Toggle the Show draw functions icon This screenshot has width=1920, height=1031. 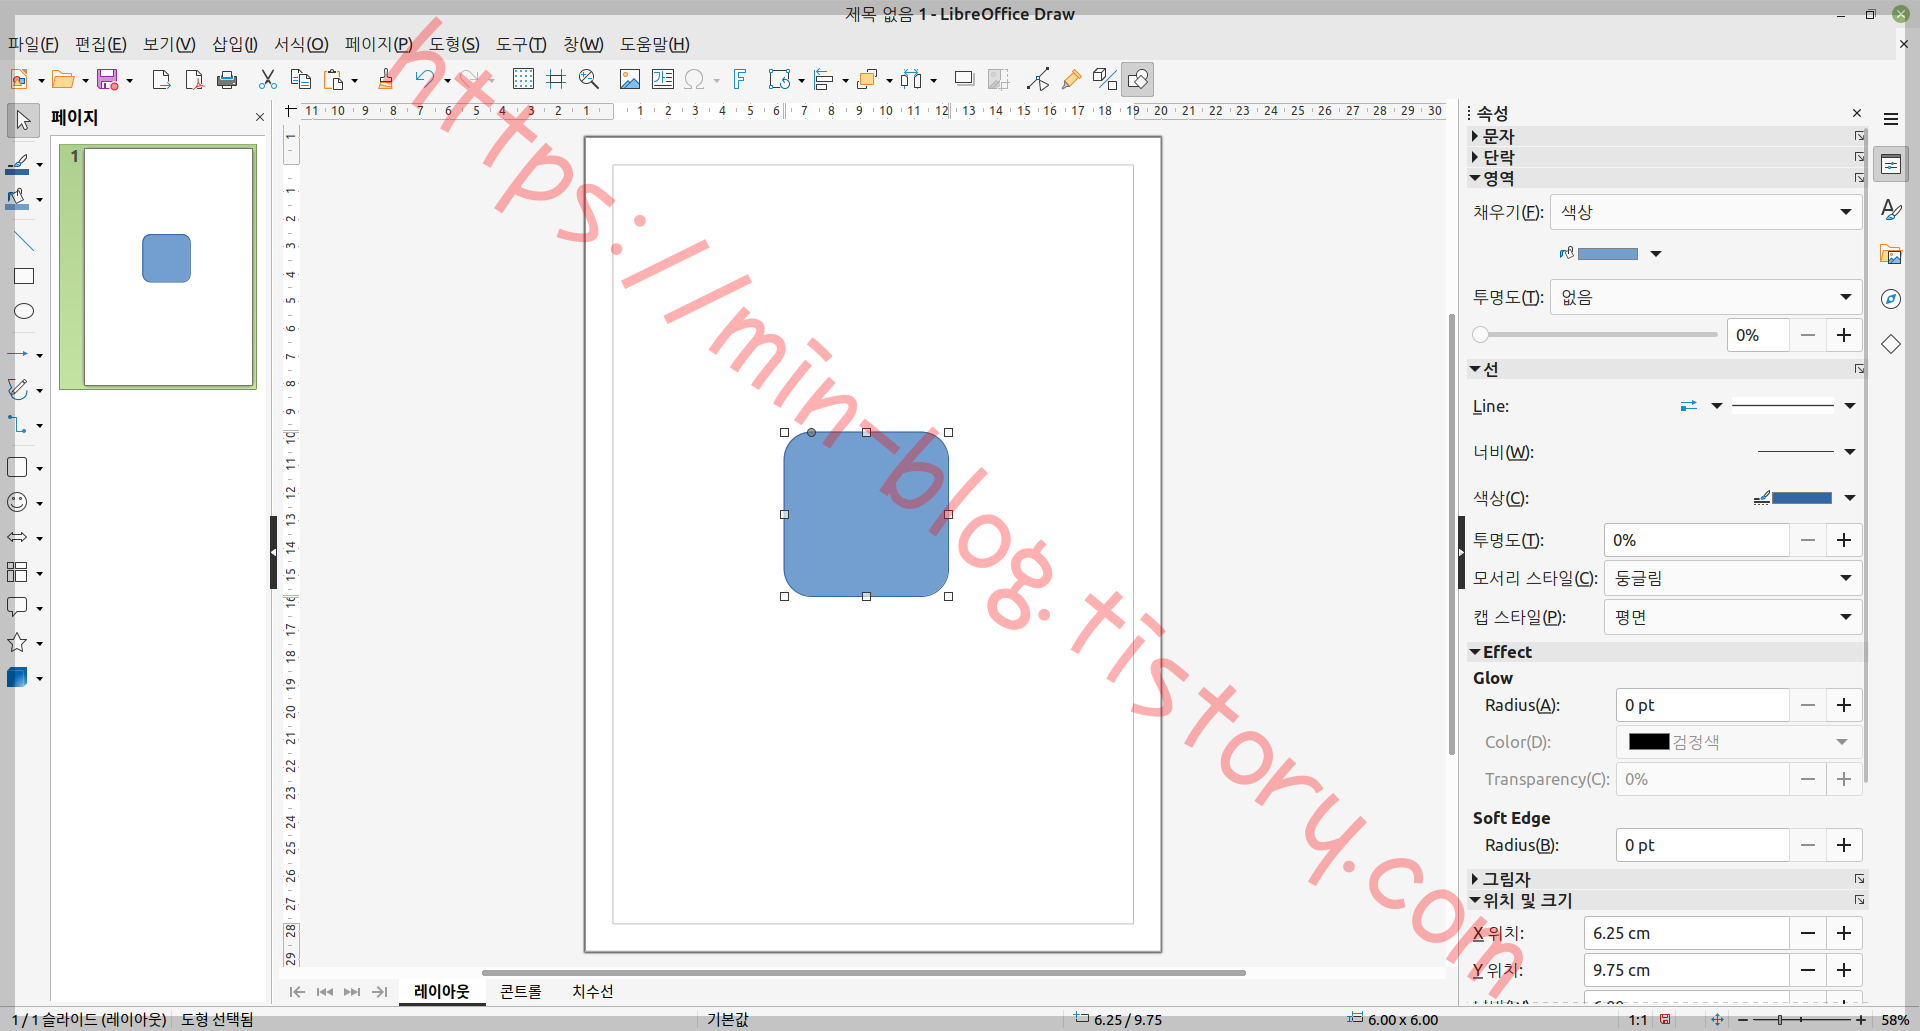pos(1138,79)
